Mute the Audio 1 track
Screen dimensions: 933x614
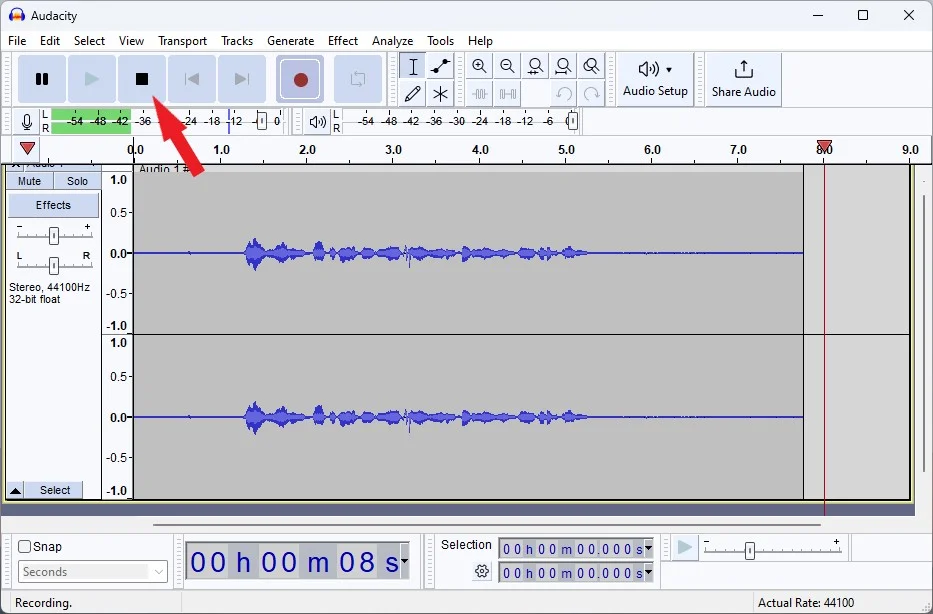(x=29, y=181)
